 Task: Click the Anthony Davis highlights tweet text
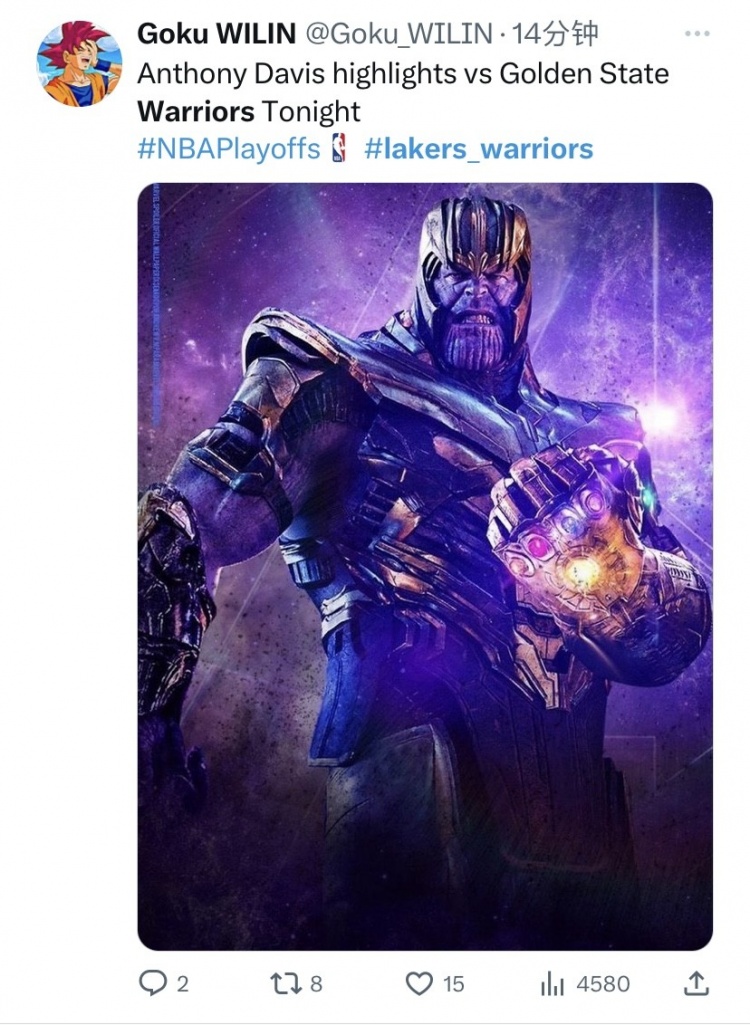(x=400, y=74)
